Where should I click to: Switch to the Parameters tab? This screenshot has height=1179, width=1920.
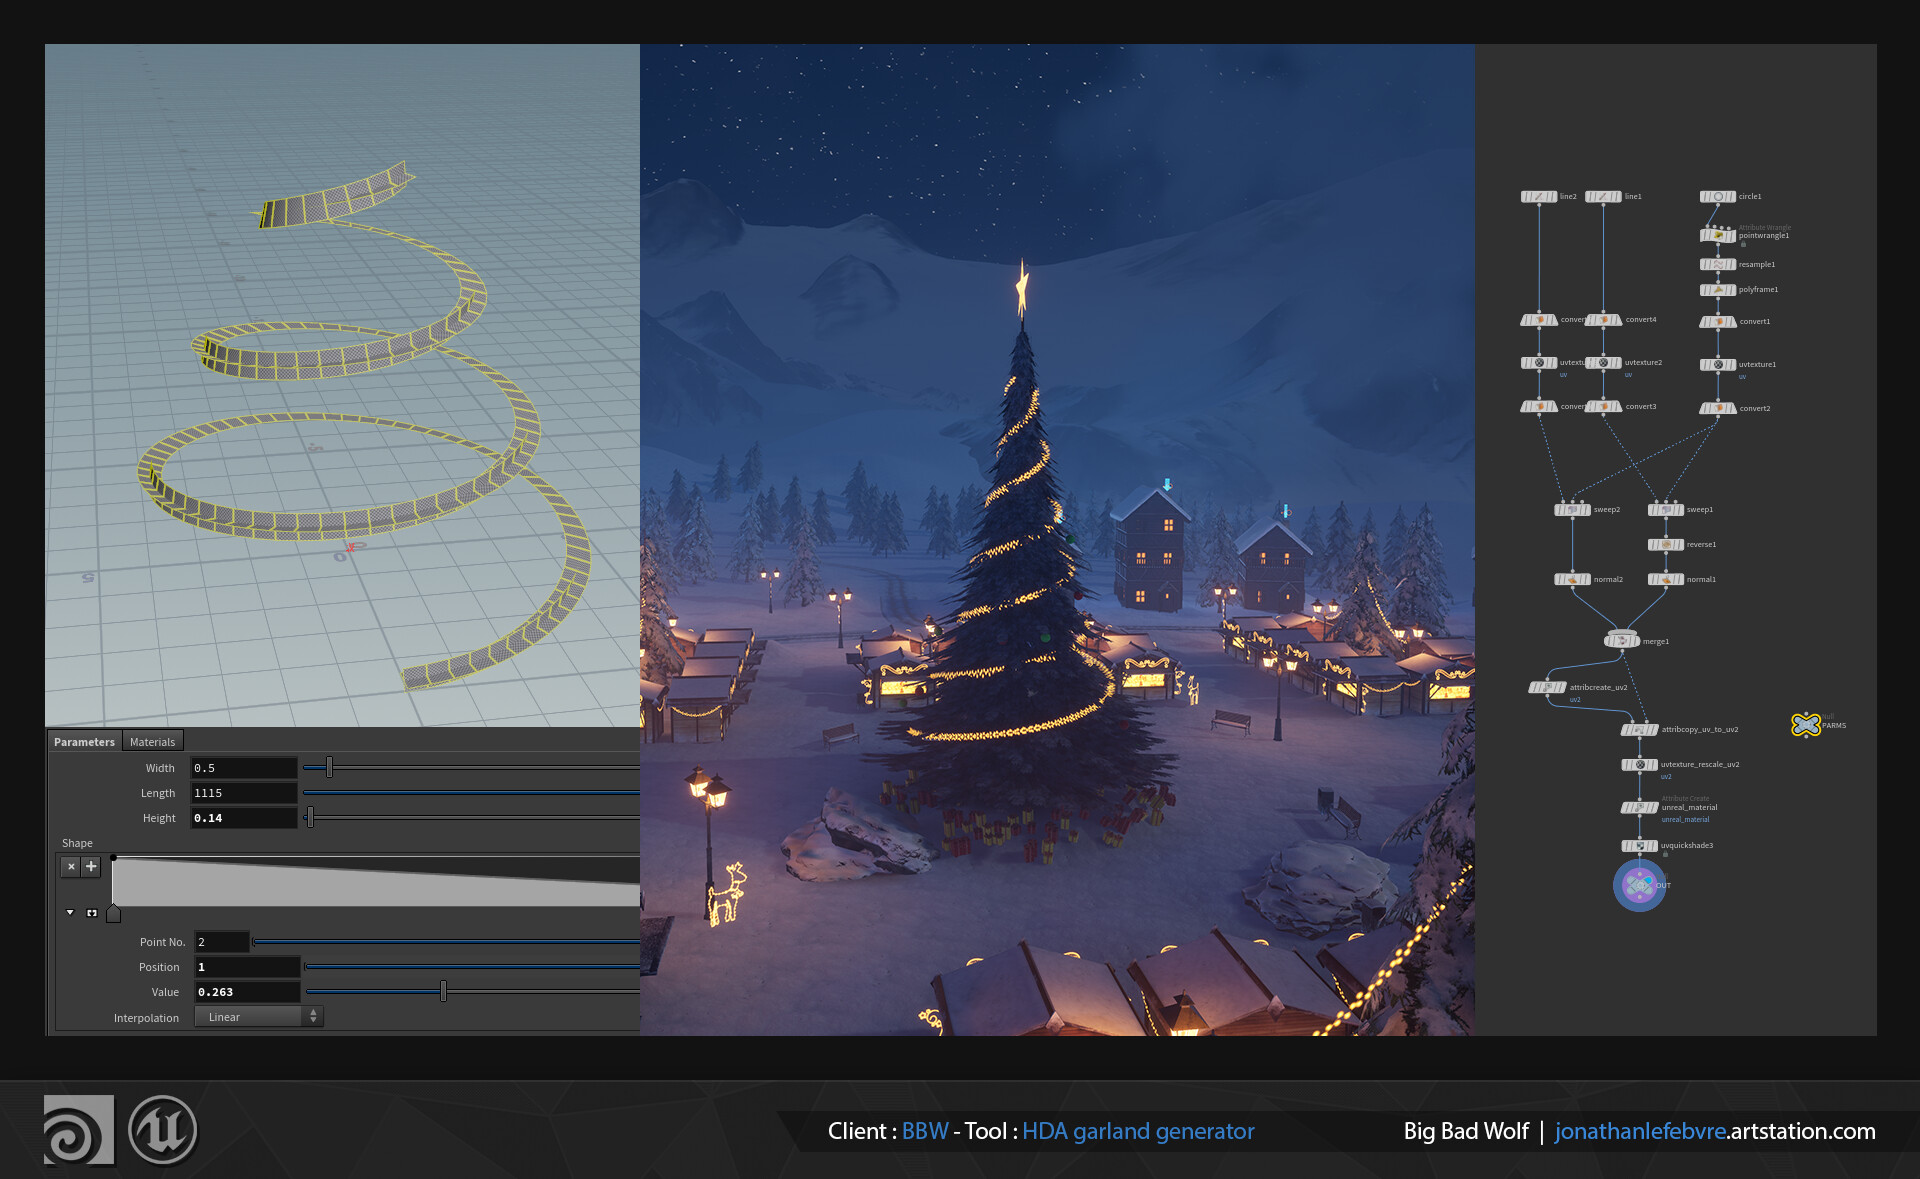pos(84,742)
